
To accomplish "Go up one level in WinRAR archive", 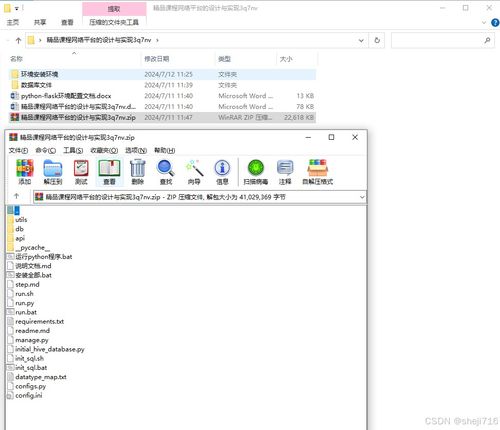I will pos(16,196).
